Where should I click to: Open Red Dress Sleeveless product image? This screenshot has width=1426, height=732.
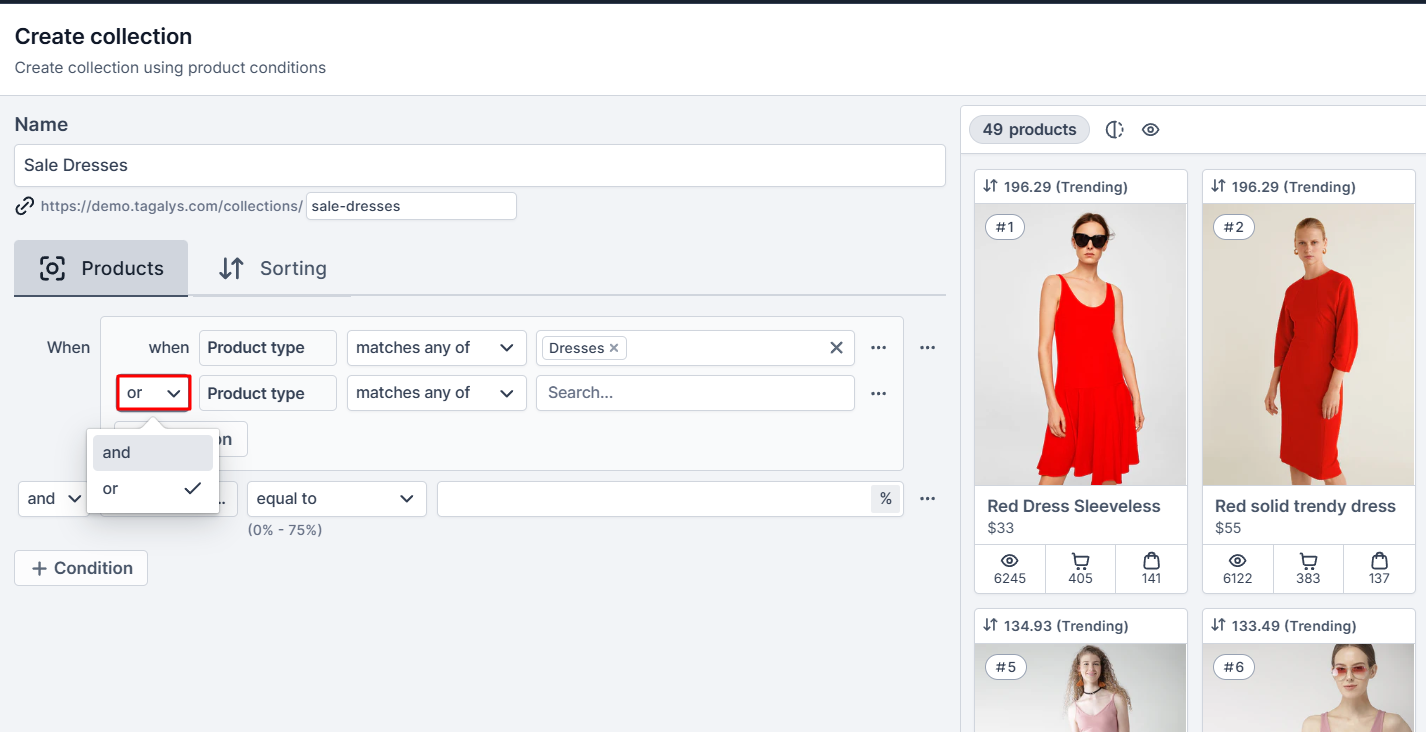click(1080, 345)
